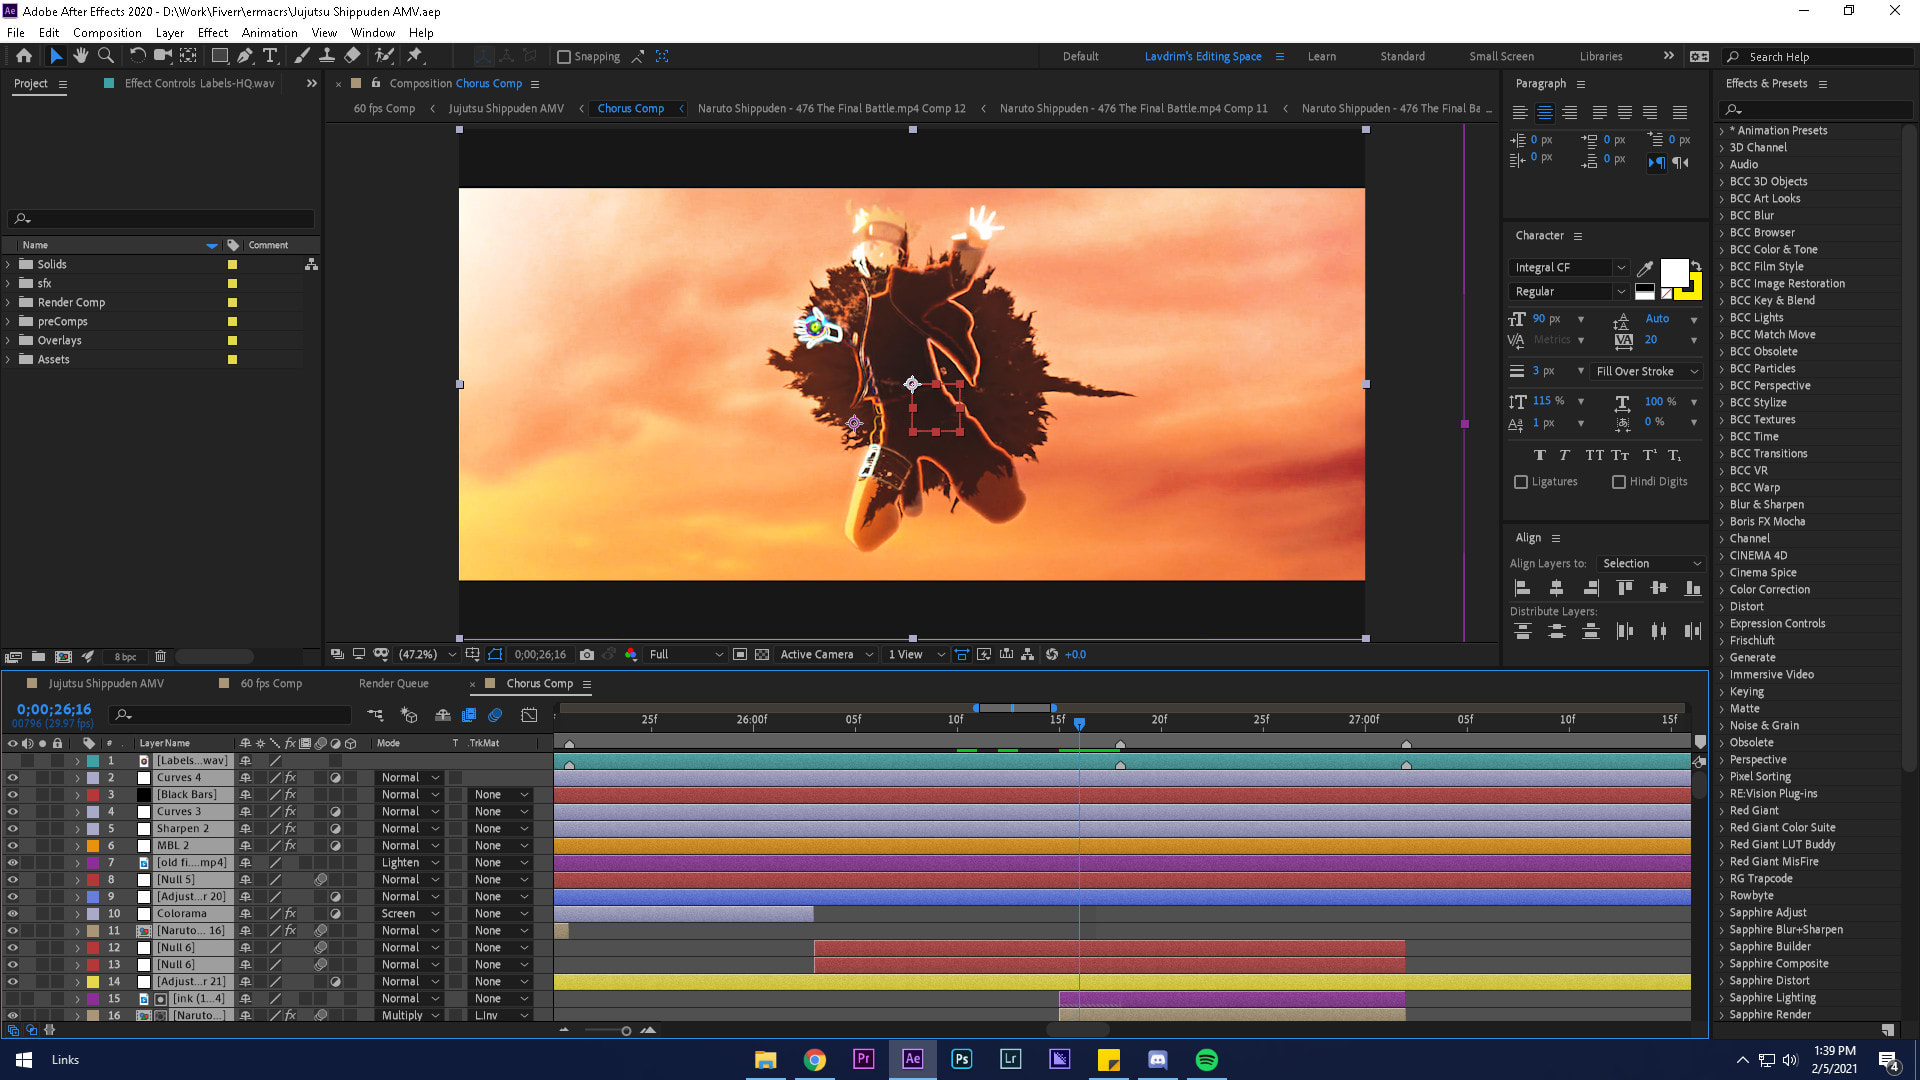The image size is (1920, 1080).
Task: Toggle the Hindi Digits checkbox
Action: tap(1619, 482)
